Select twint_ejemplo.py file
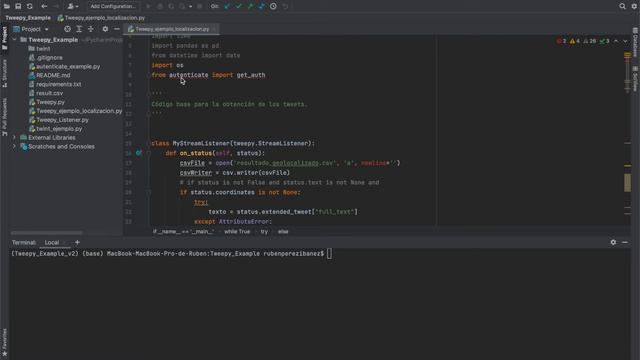The width and height of the screenshot is (640, 360). pos(56,129)
